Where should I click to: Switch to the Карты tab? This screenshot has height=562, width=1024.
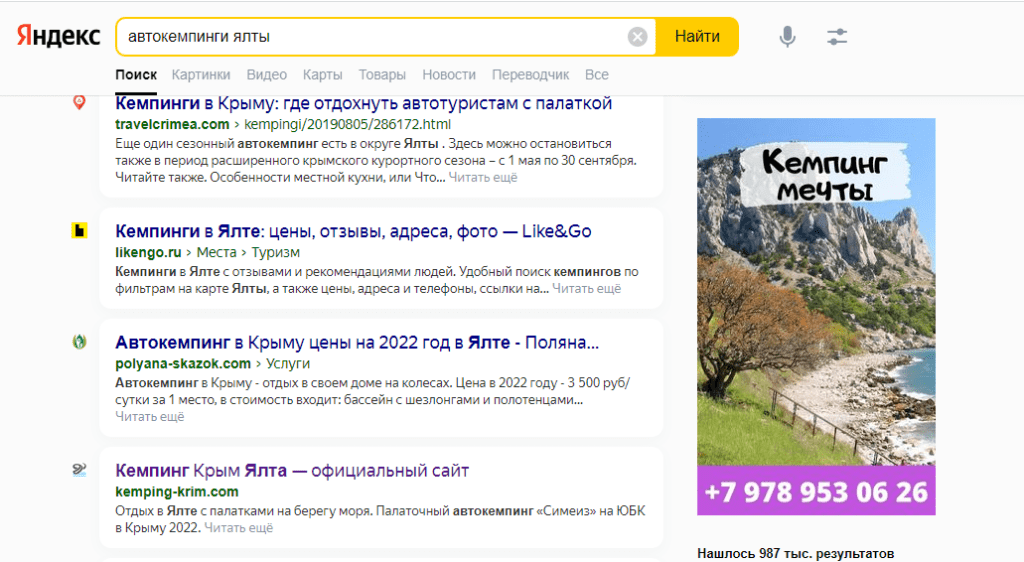(322, 75)
